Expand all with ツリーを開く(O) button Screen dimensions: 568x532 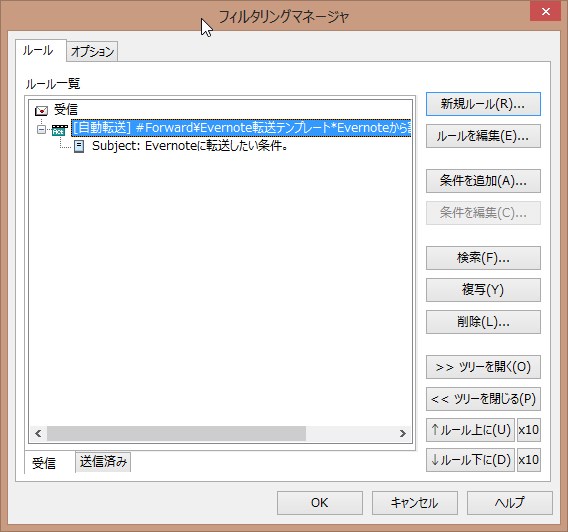(x=483, y=367)
